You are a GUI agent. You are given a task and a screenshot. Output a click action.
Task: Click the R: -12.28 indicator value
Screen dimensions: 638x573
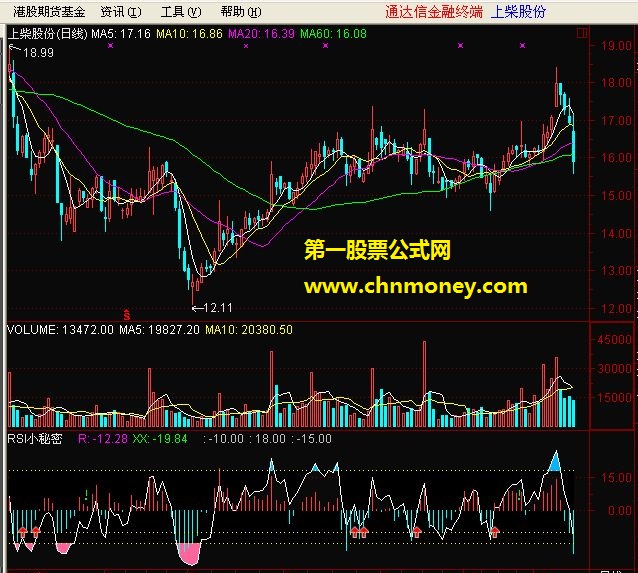[x=103, y=439]
